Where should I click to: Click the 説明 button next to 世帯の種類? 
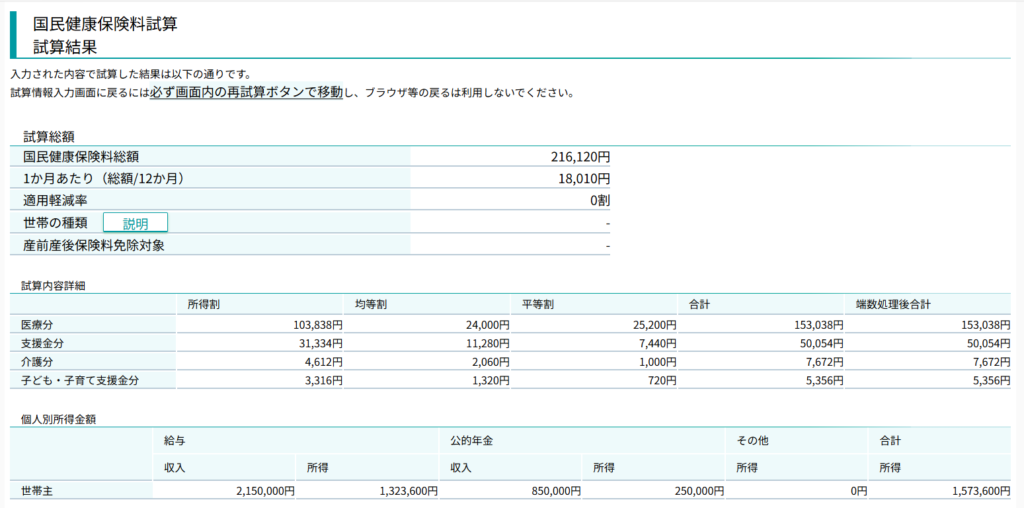pos(135,223)
